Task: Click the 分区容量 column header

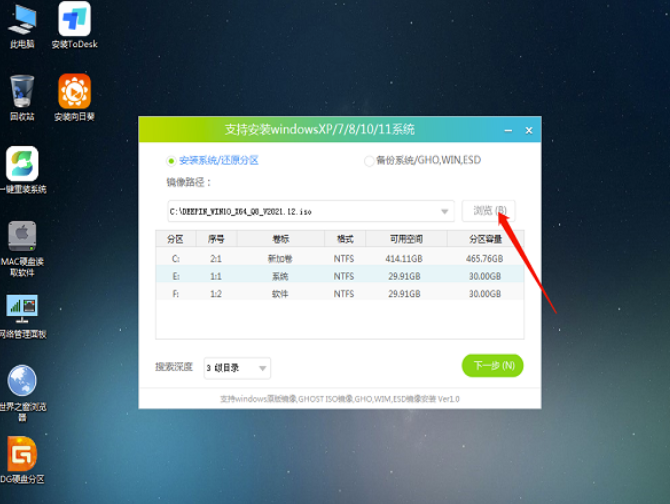Action: [x=485, y=239]
